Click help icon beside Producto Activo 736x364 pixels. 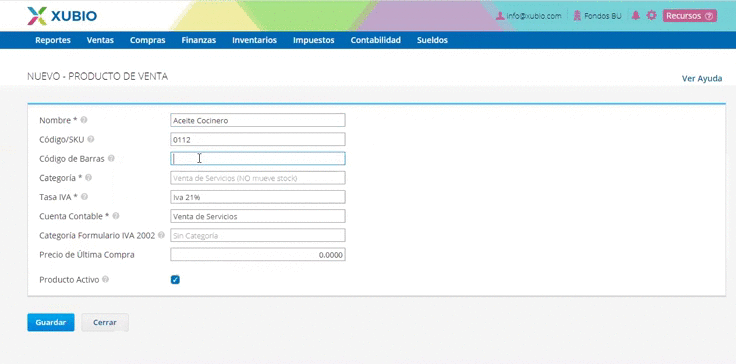[x=106, y=279]
